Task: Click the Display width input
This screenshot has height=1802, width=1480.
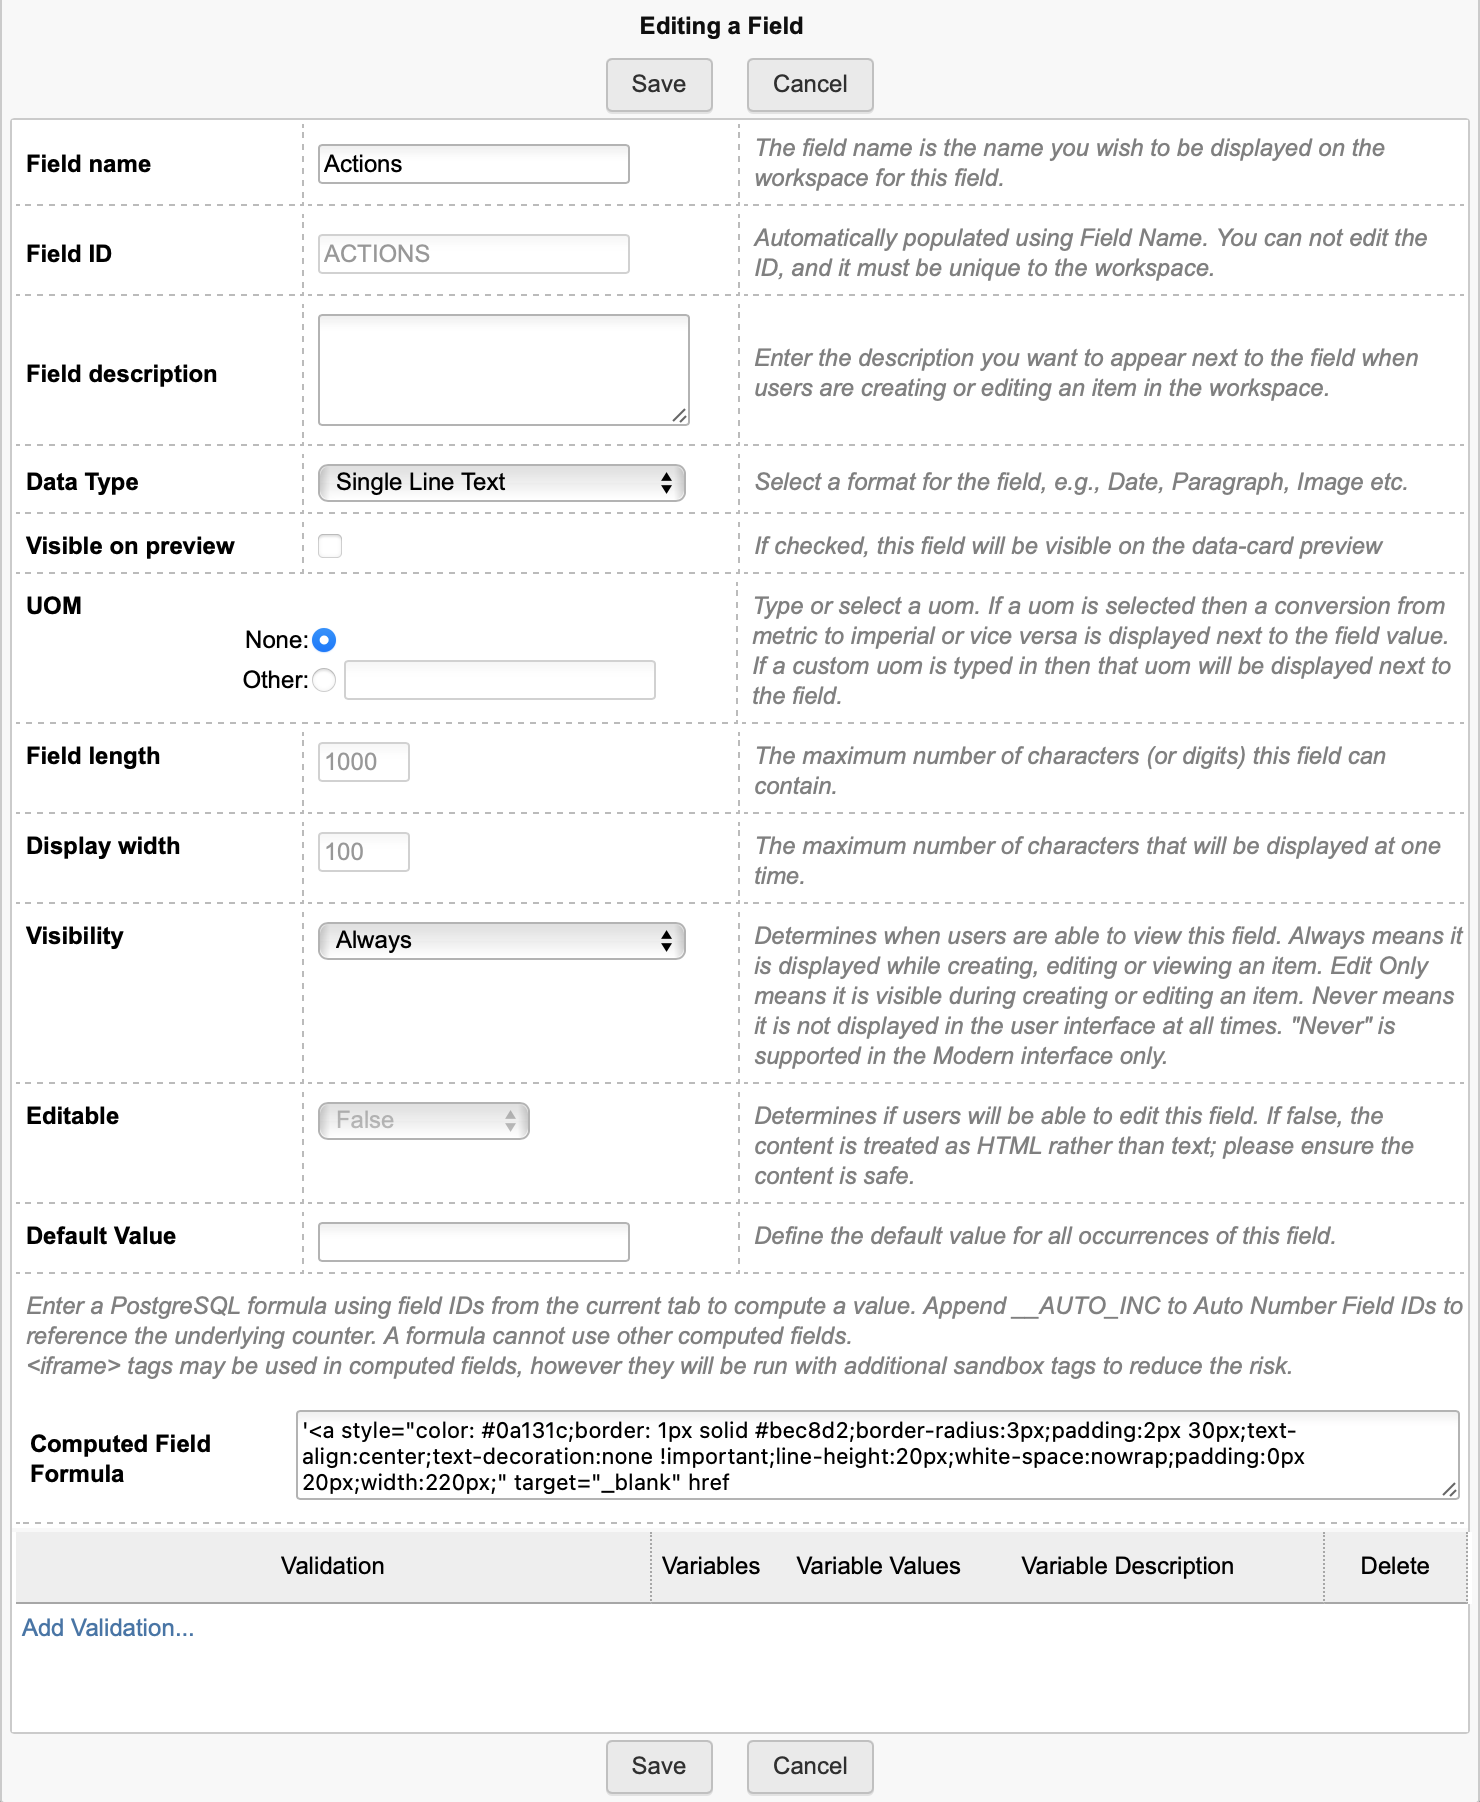Action: tap(363, 852)
